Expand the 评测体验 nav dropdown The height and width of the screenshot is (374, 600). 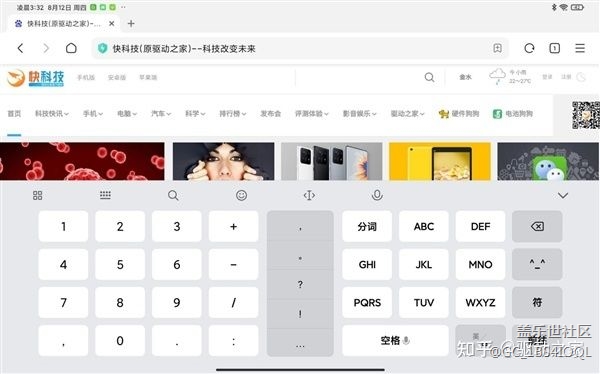point(311,114)
